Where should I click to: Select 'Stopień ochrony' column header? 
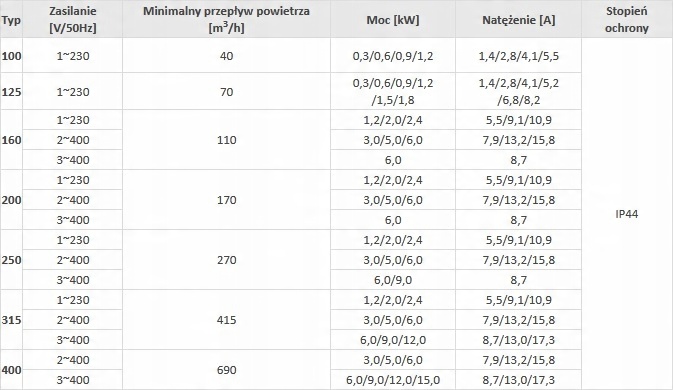(627, 20)
